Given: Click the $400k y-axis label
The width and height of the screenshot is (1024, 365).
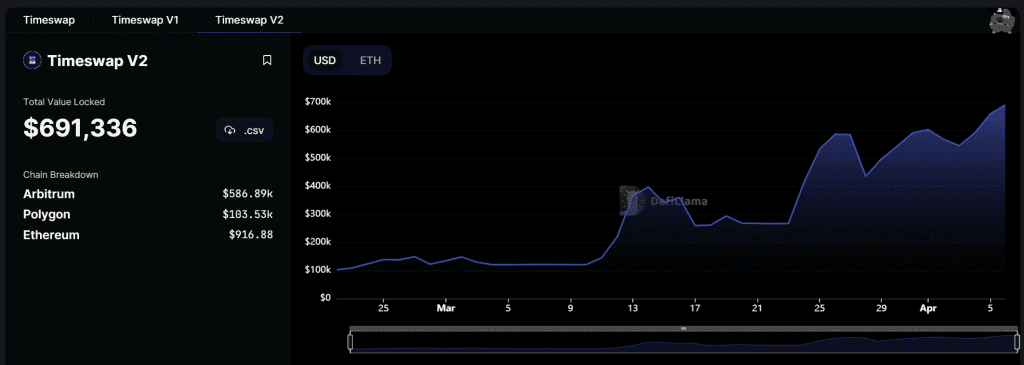Looking at the screenshot, I should pyautogui.click(x=318, y=186).
